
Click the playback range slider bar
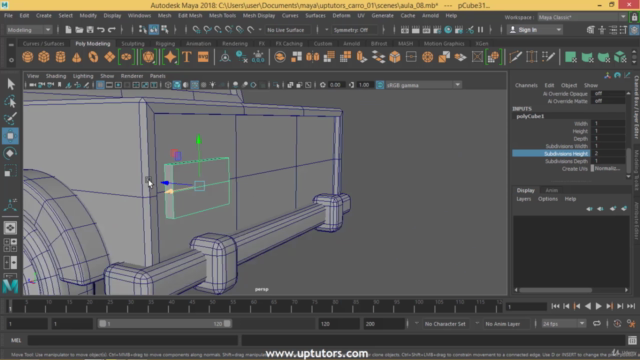click(x=165, y=324)
